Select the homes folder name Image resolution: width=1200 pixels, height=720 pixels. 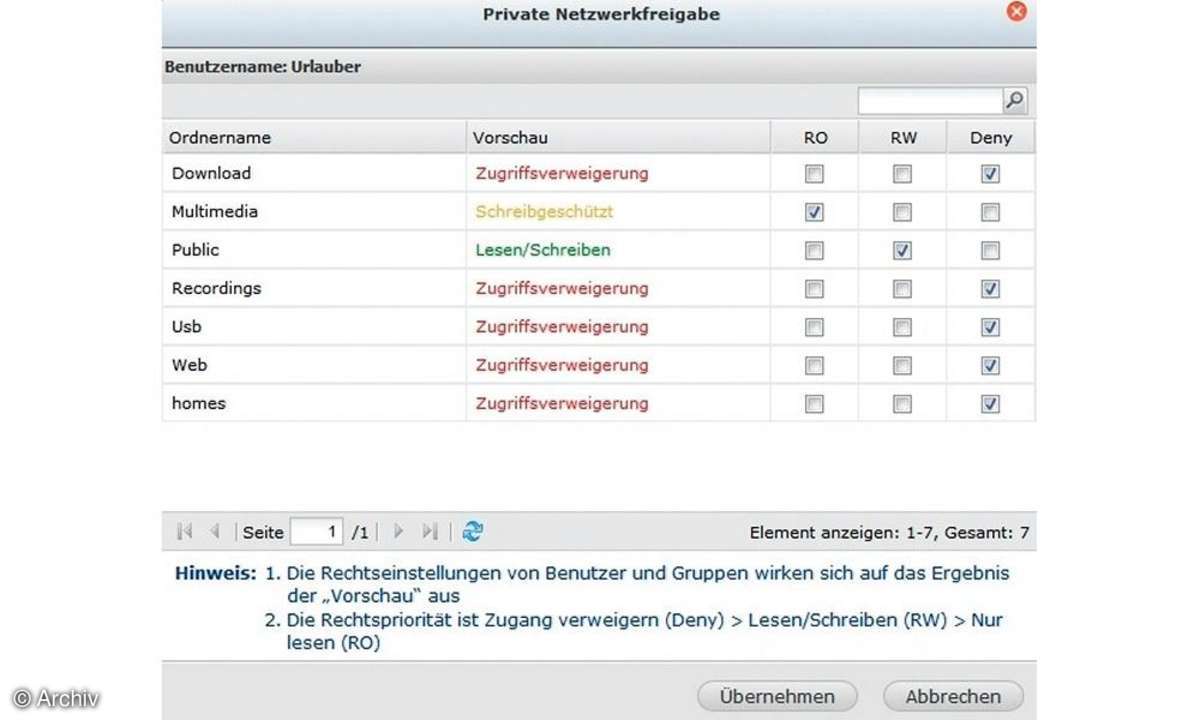tap(198, 404)
